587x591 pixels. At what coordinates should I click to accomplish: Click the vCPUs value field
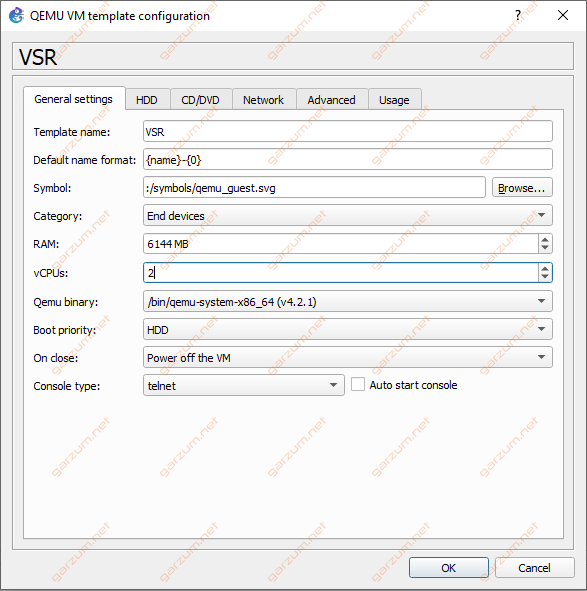coord(341,273)
